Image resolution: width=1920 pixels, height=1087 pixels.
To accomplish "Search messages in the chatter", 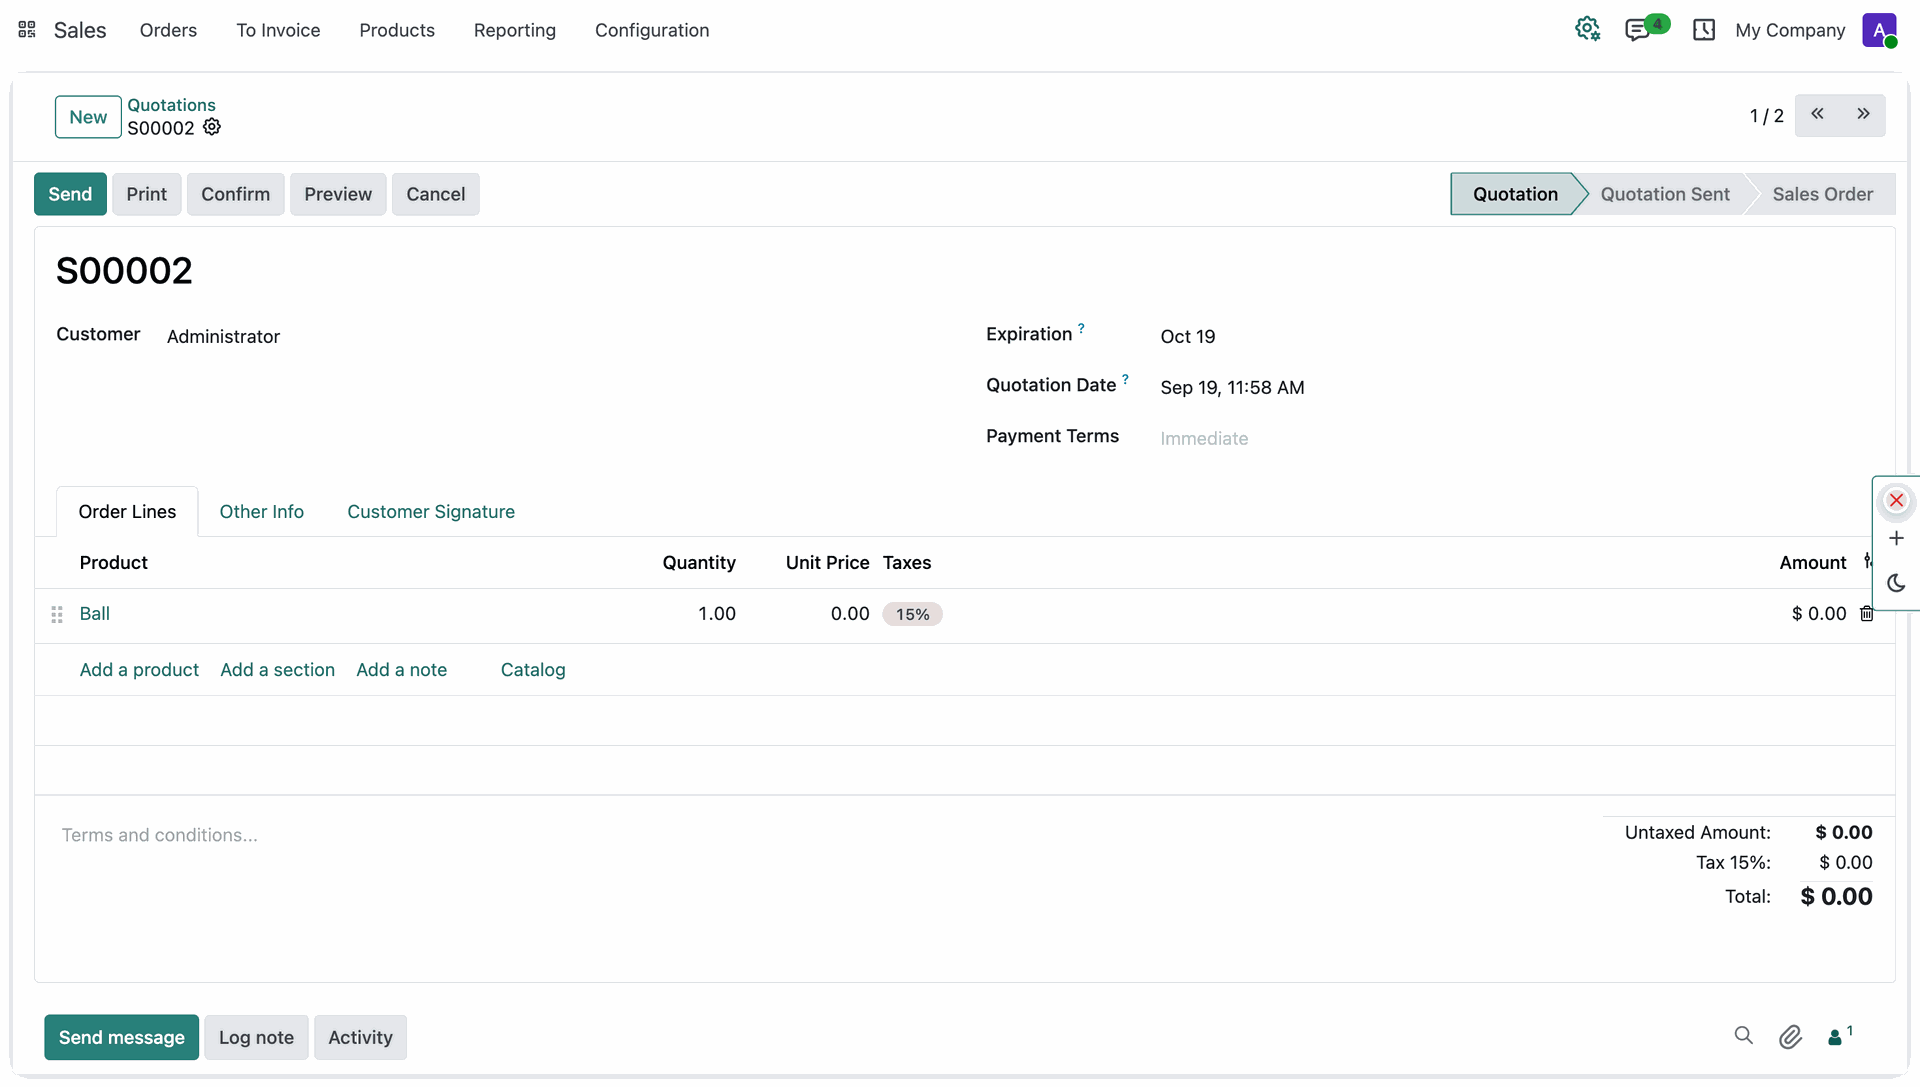I will (1743, 1036).
